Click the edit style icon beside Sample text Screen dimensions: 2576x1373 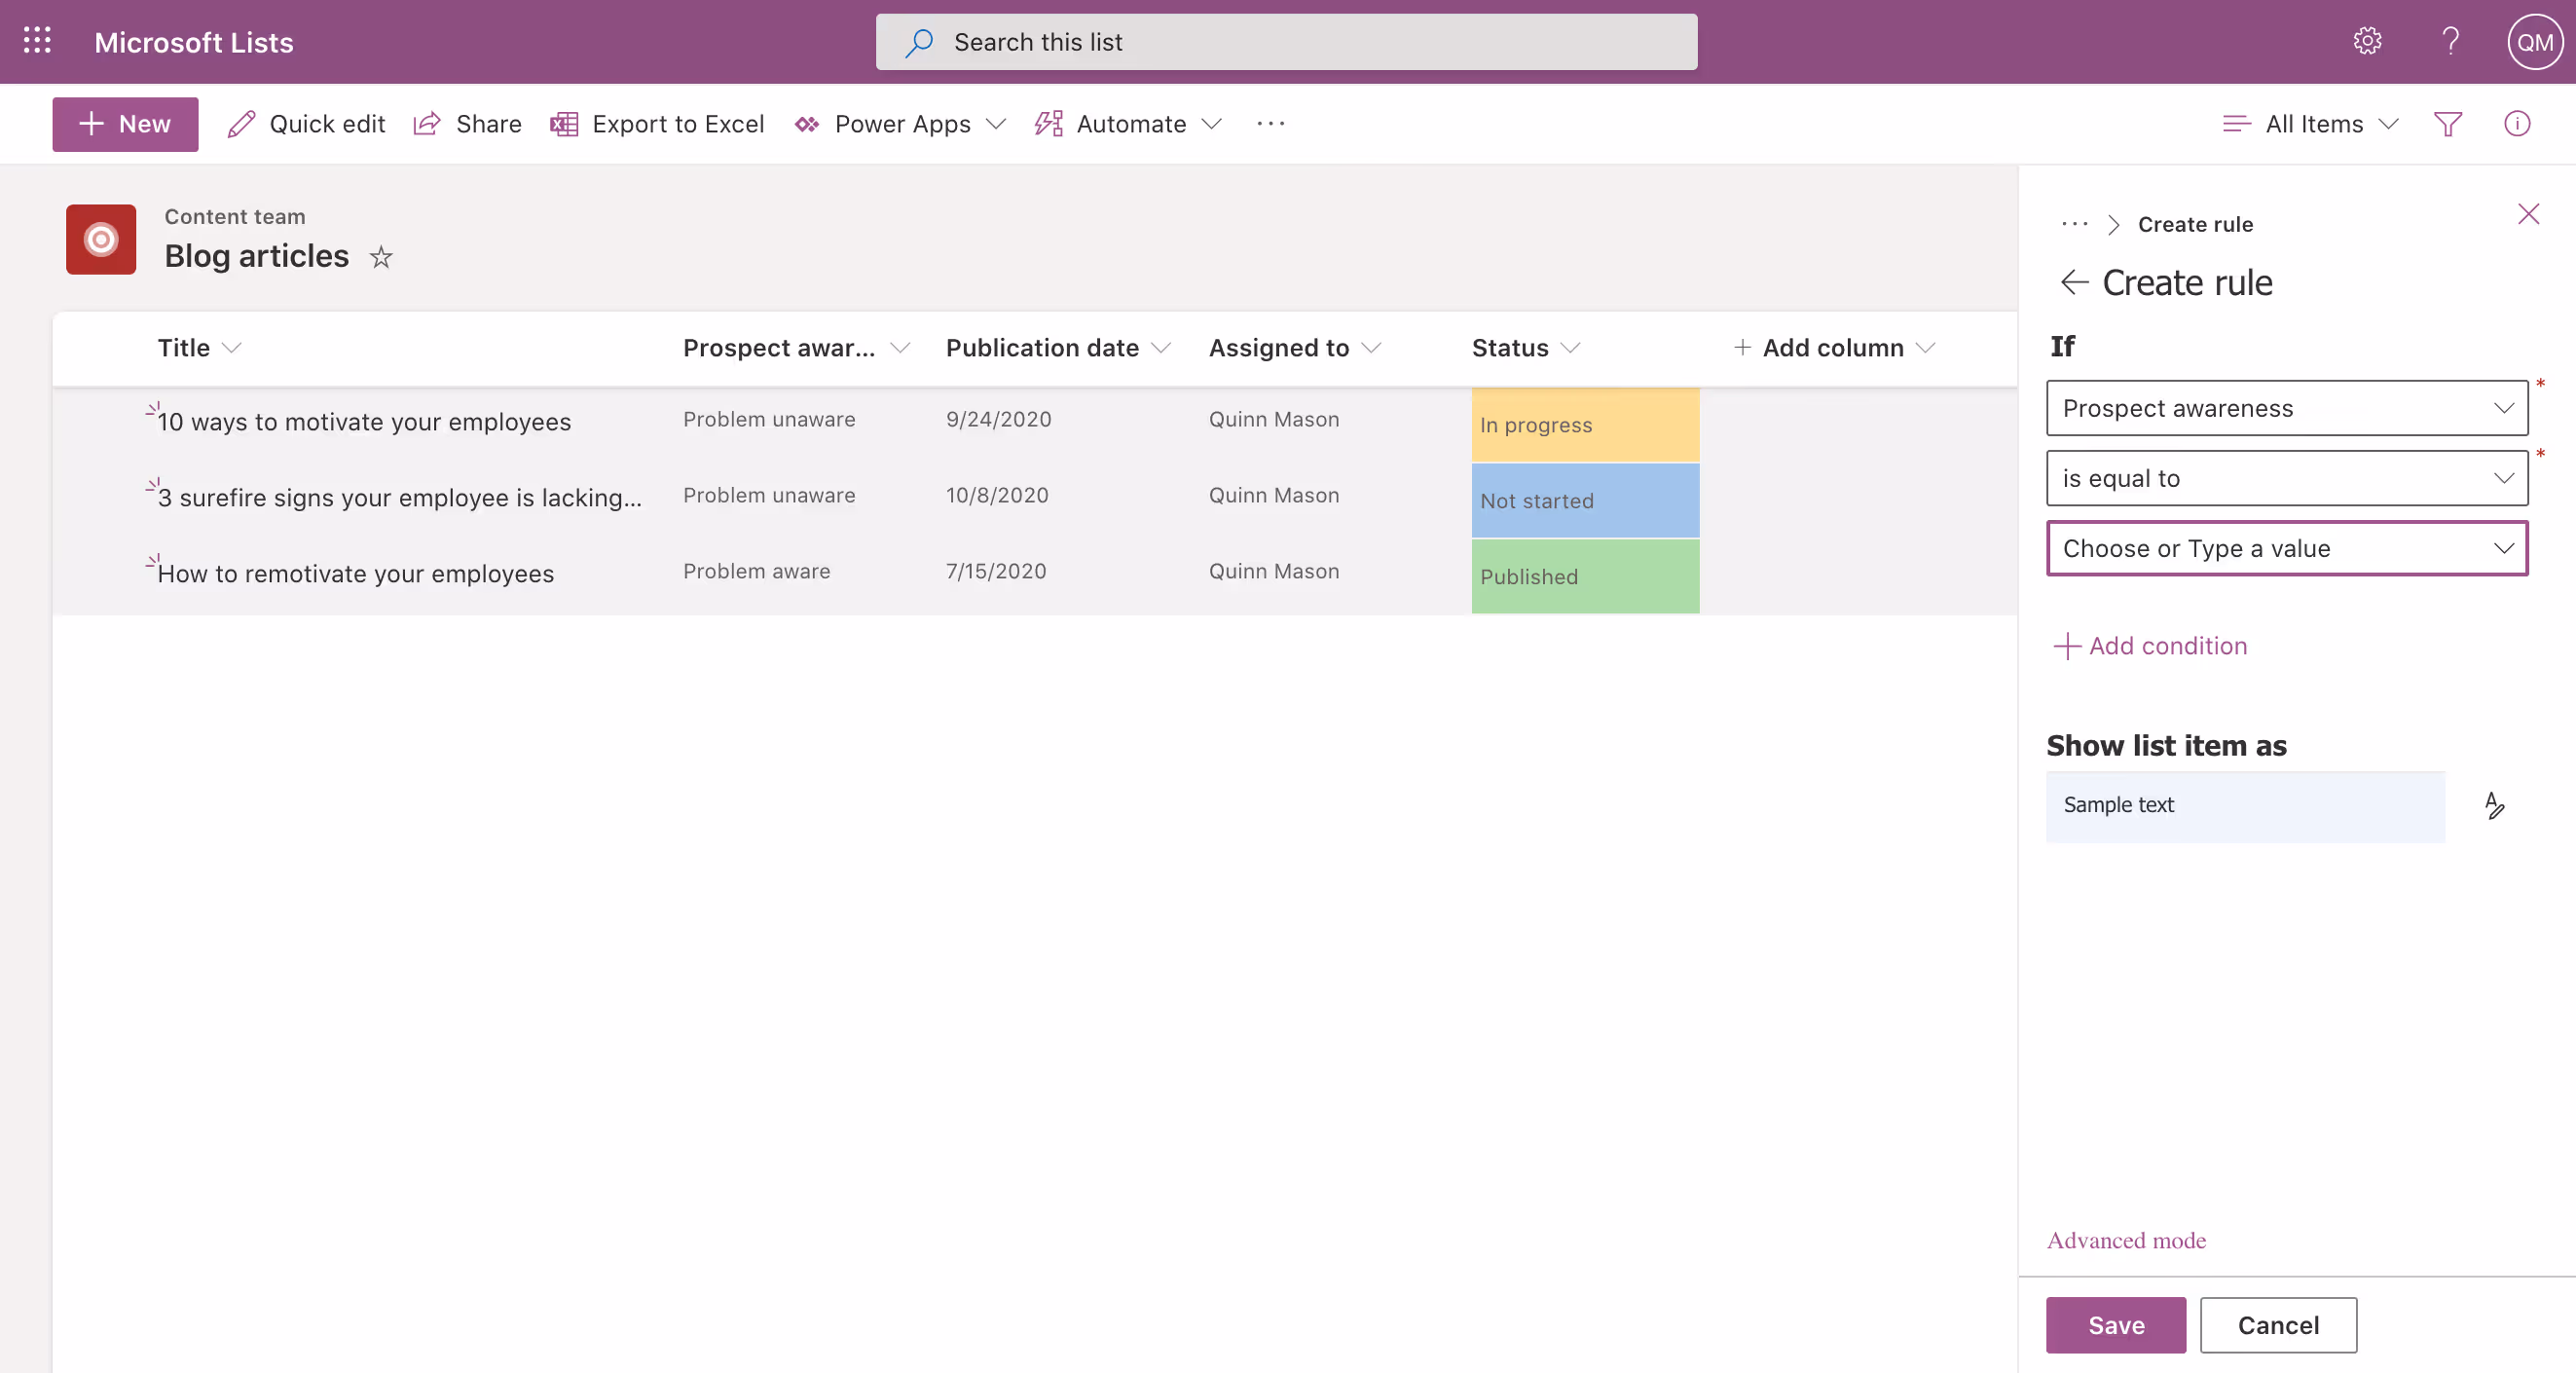point(2494,805)
